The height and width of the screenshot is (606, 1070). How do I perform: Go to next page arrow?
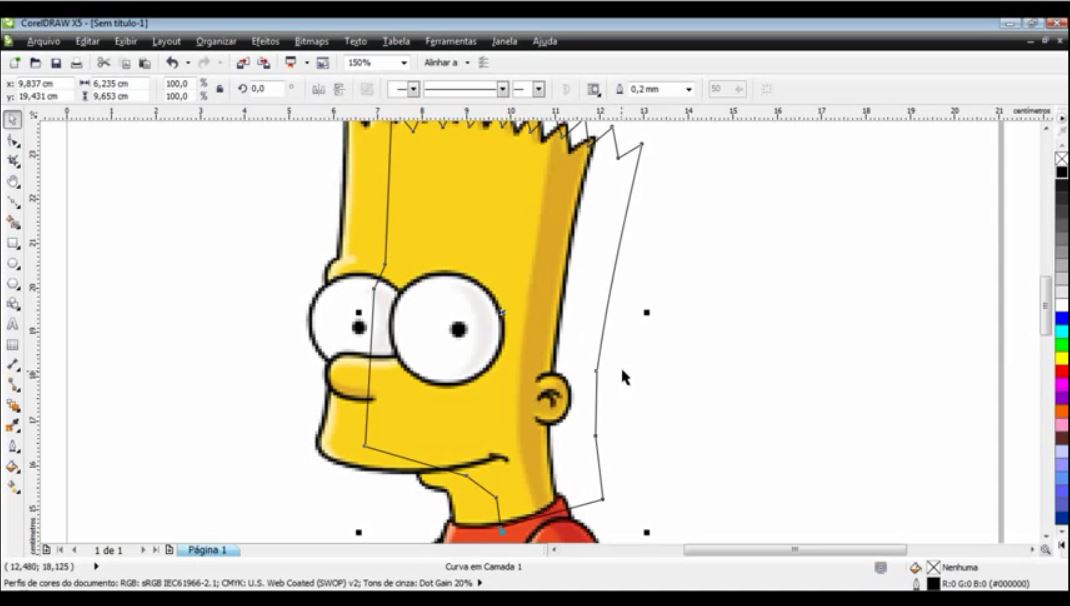tap(143, 550)
